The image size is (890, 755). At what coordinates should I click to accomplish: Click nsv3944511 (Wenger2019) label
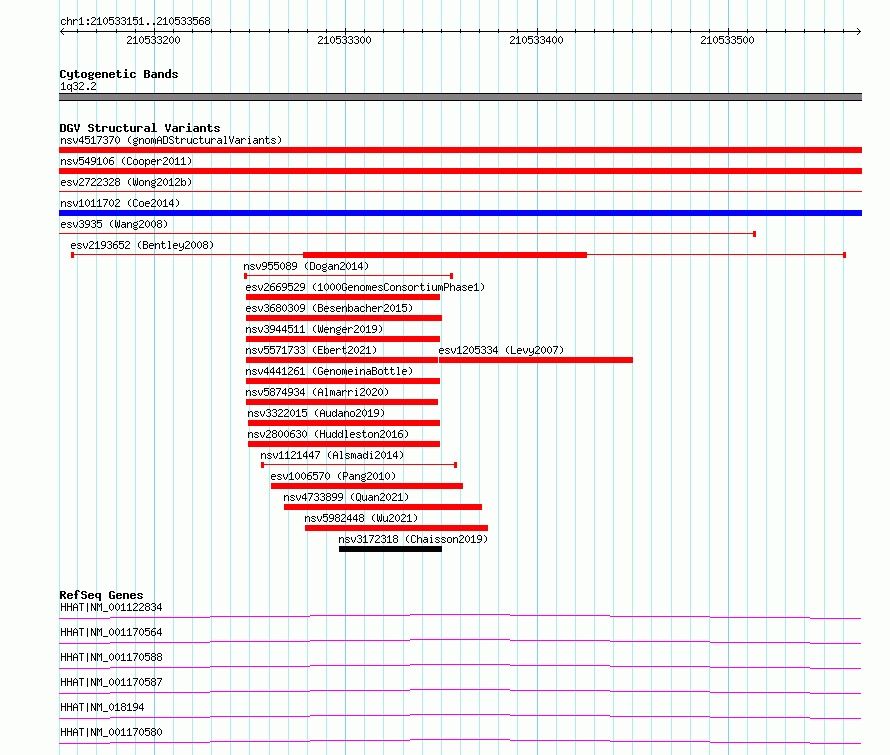tap(314, 329)
